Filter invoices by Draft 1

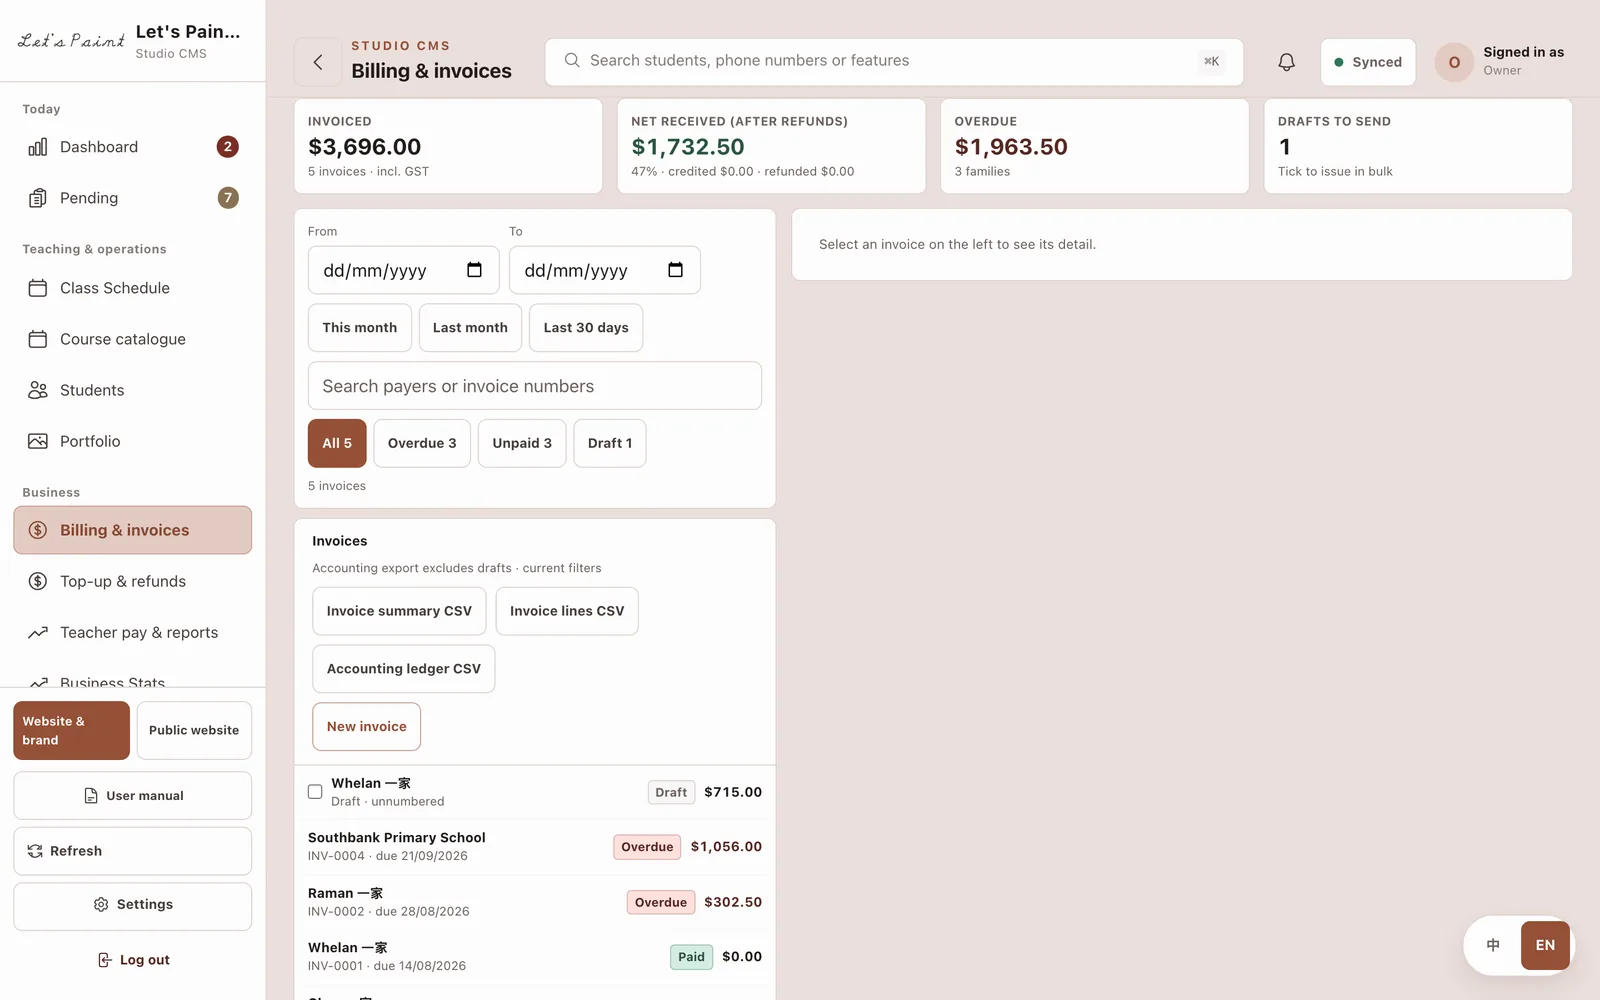610,443
